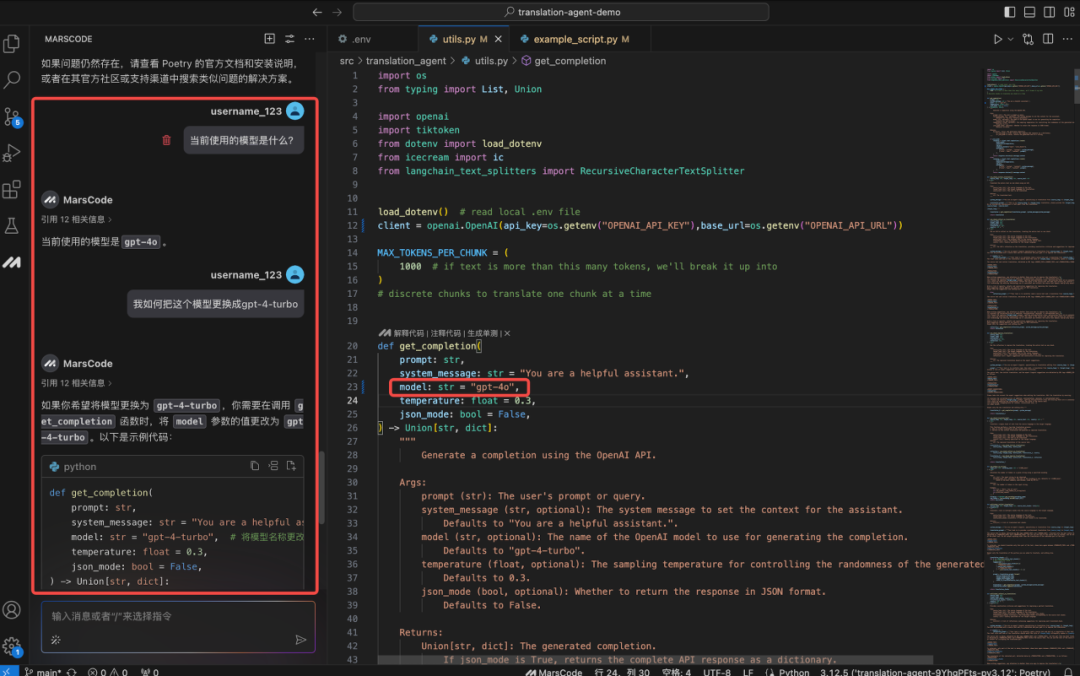Click the magic wand icon in chat input
Image resolution: width=1080 pixels, height=676 pixels.
(x=56, y=639)
